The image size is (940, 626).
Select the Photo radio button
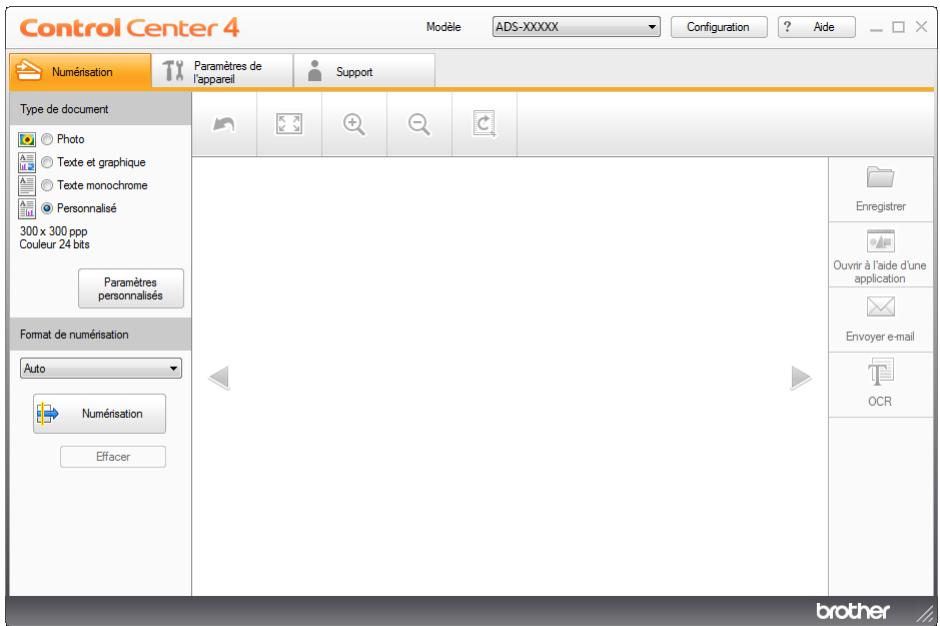(47, 139)
